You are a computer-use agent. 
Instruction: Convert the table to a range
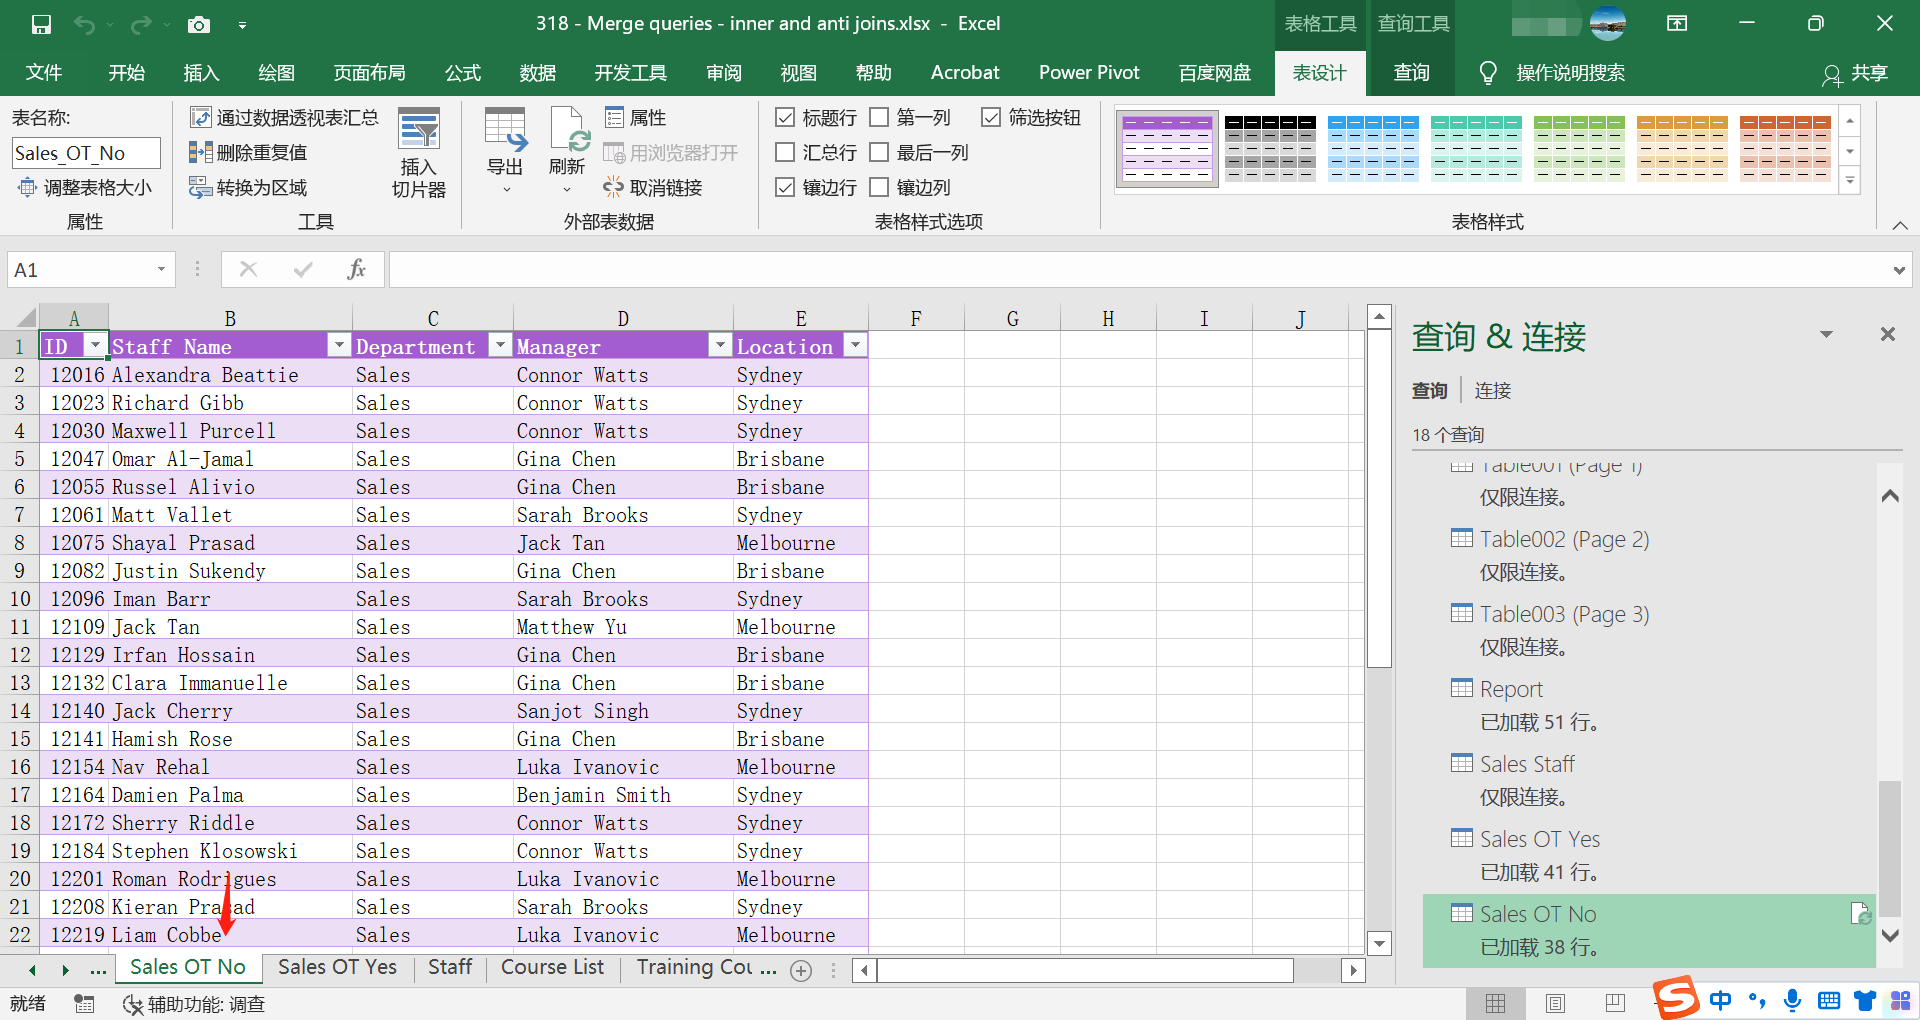248,187
